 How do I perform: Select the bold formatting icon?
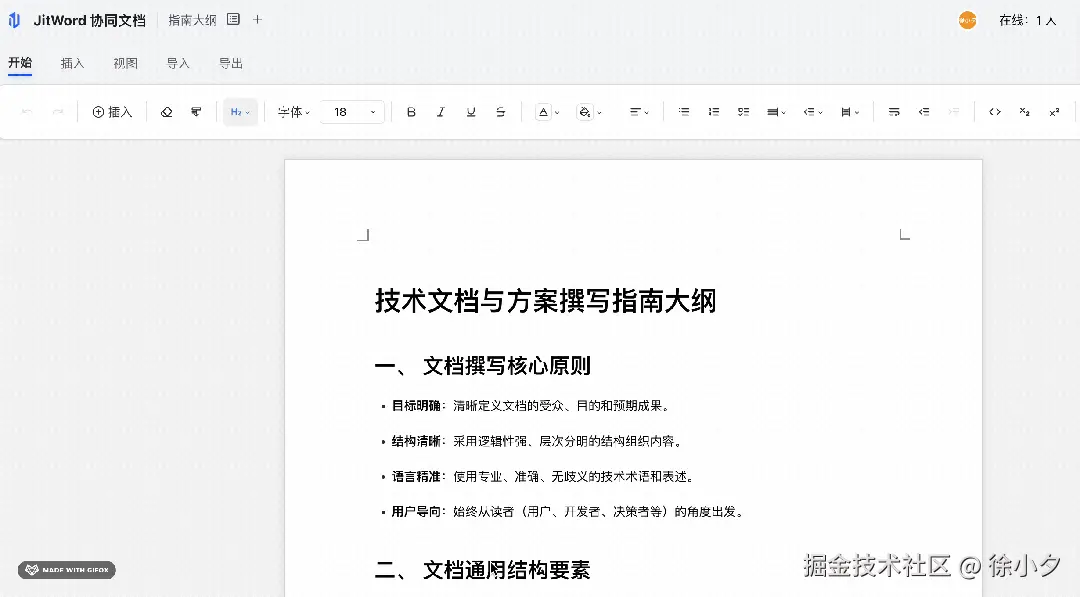(x=410, y=112)
